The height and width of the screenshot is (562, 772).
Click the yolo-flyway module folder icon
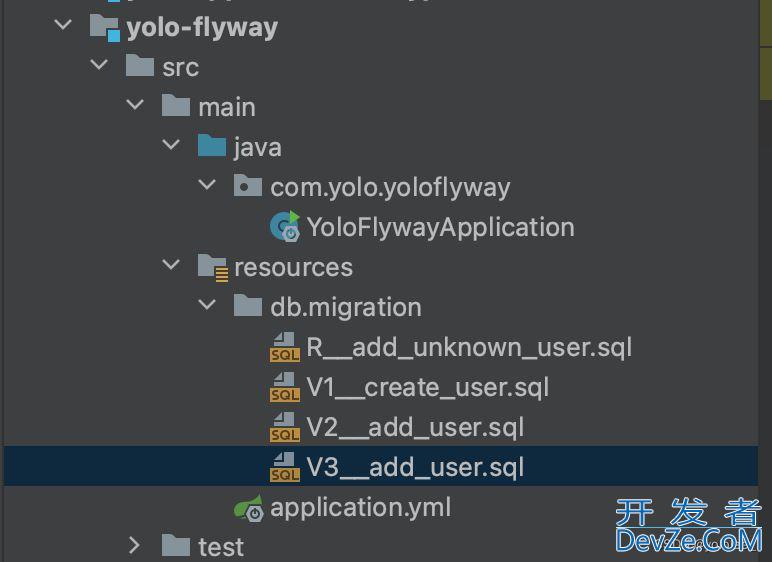(x=105, y=27)
